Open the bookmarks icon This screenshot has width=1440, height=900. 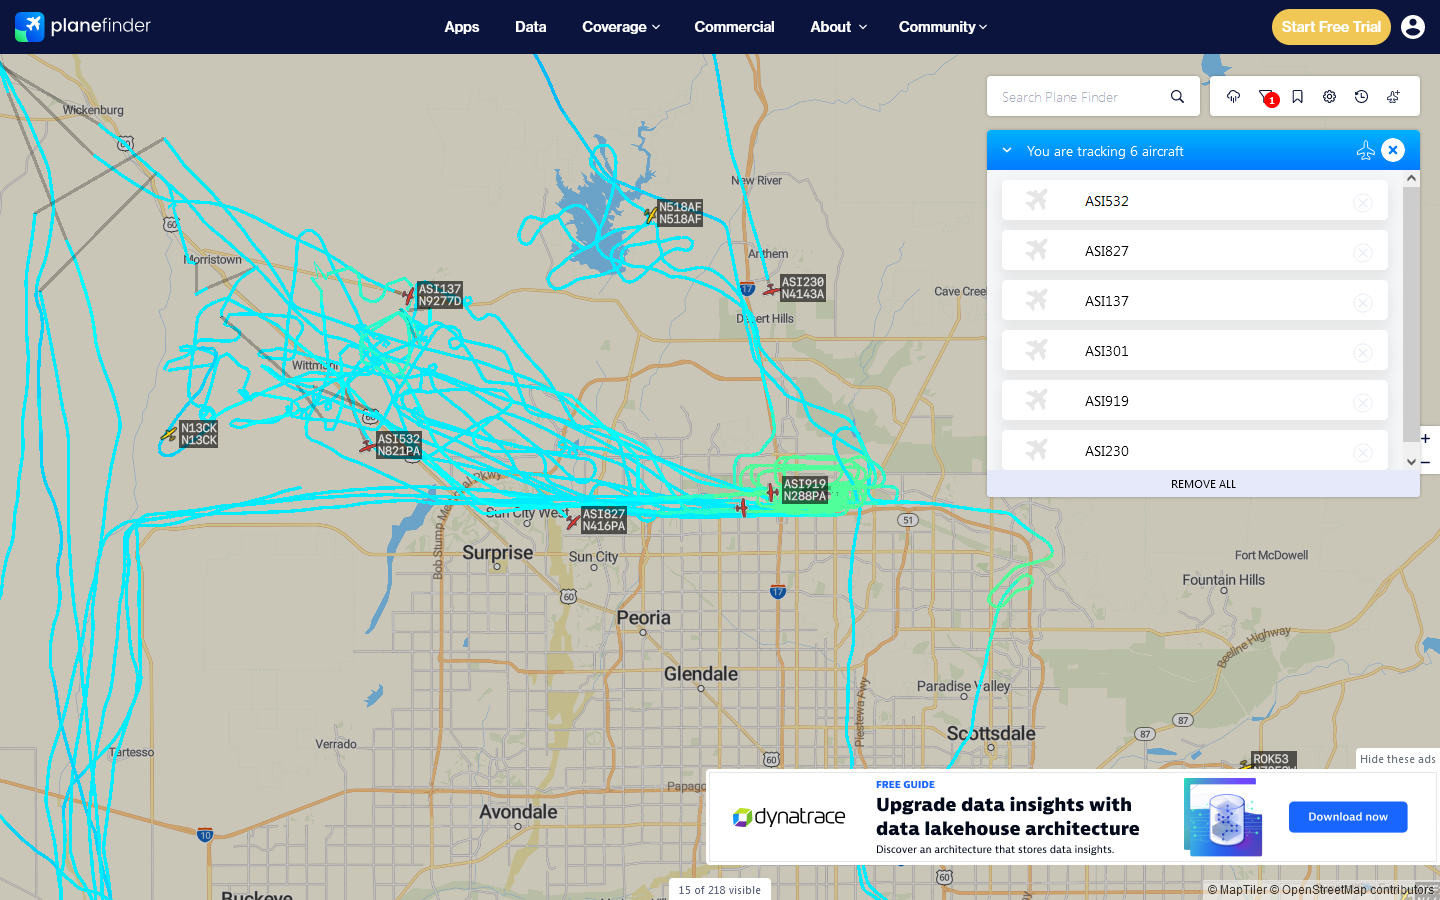tap(1297, 97)
